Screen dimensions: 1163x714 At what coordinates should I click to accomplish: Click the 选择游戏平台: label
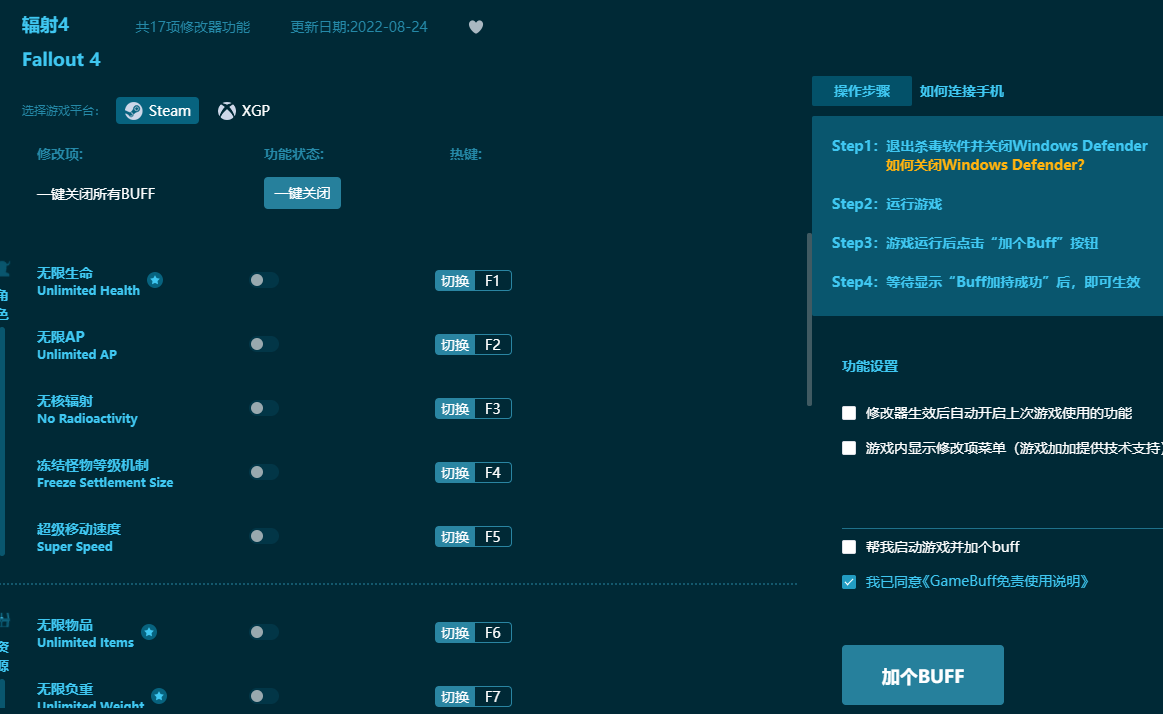[x=60, y=110]
